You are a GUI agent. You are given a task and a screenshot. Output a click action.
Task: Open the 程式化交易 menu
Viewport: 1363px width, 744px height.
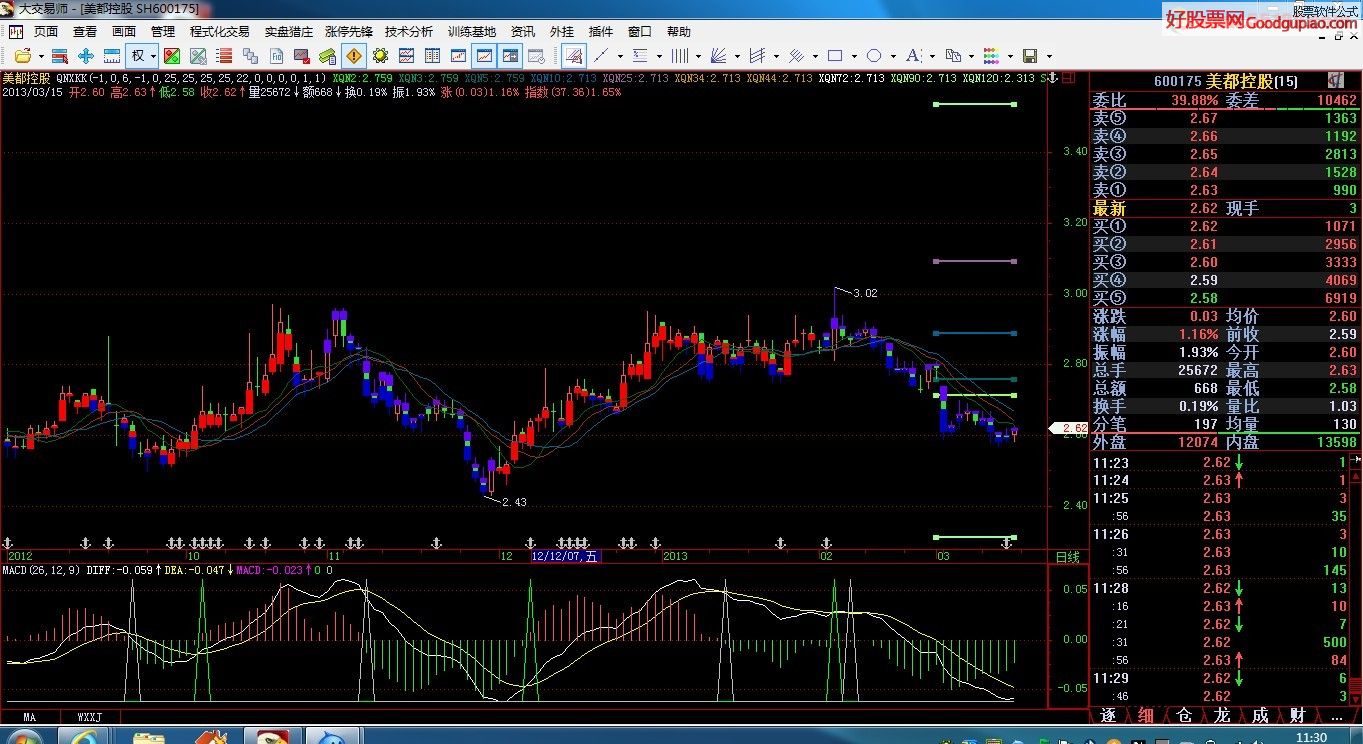220,32
